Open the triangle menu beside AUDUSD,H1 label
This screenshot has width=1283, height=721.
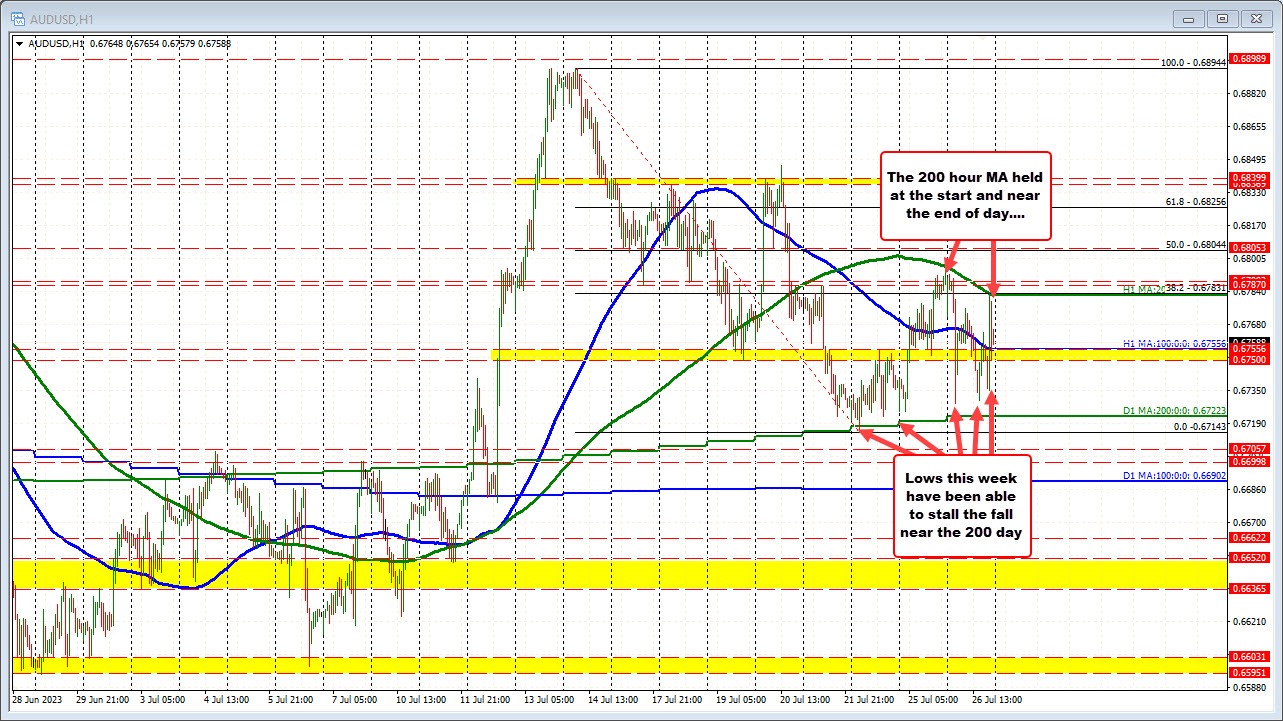point(20,43)
